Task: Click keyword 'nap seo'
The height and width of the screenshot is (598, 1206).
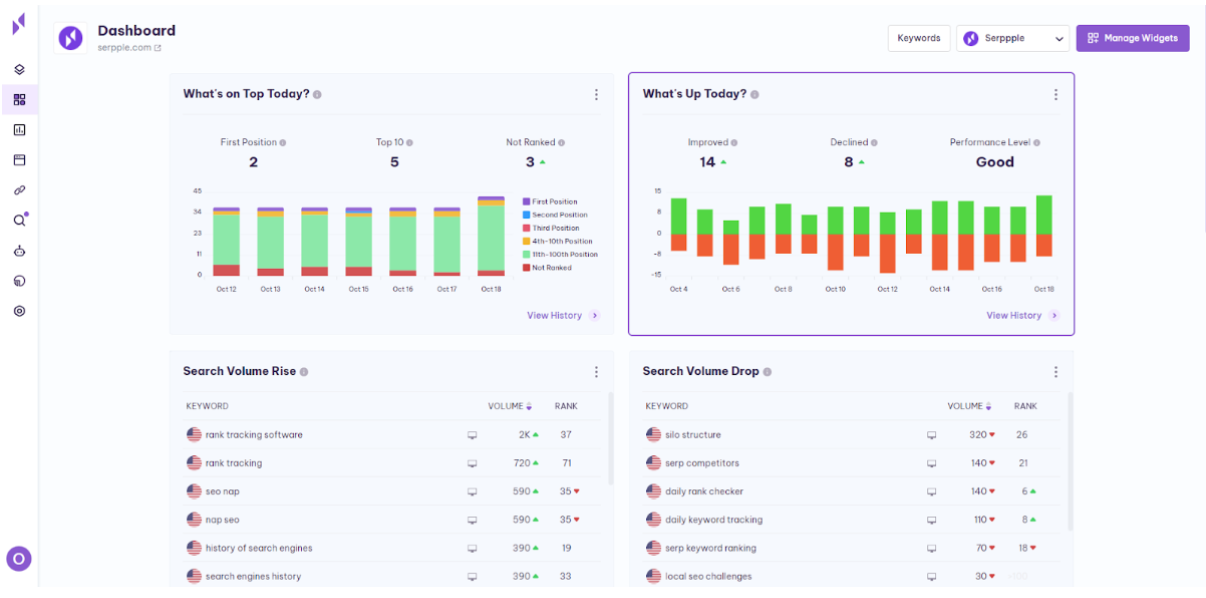Action: [222, 520]
